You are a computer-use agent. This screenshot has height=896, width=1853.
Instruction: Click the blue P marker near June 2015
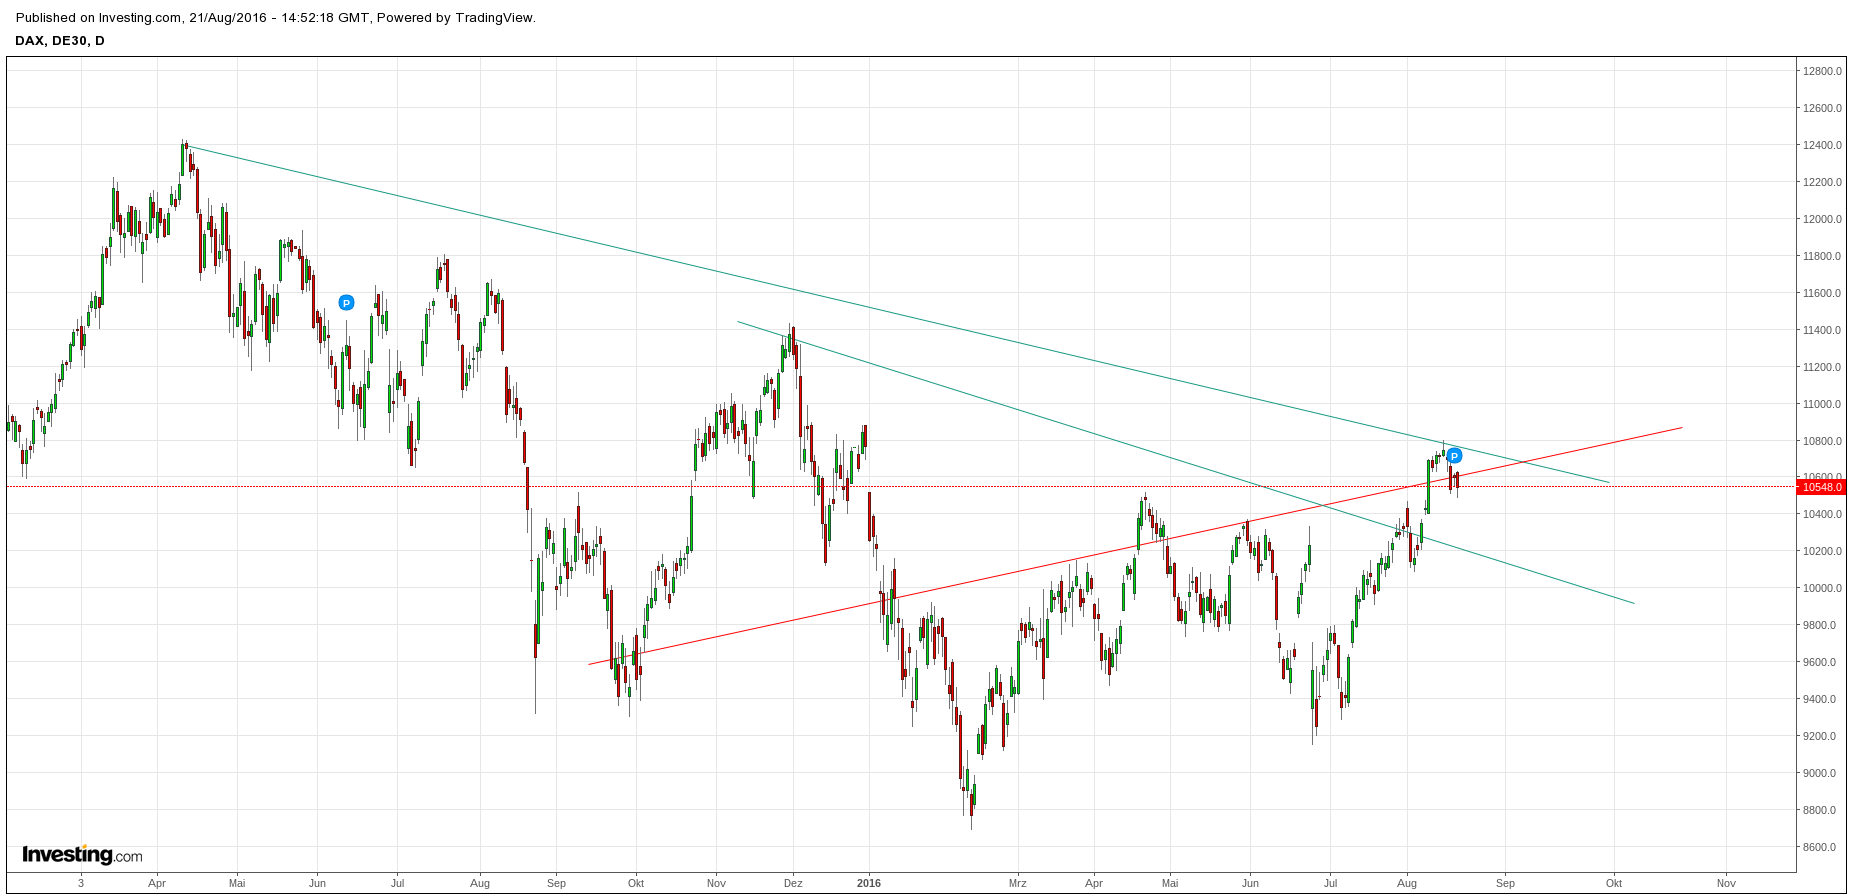point(346,303)
